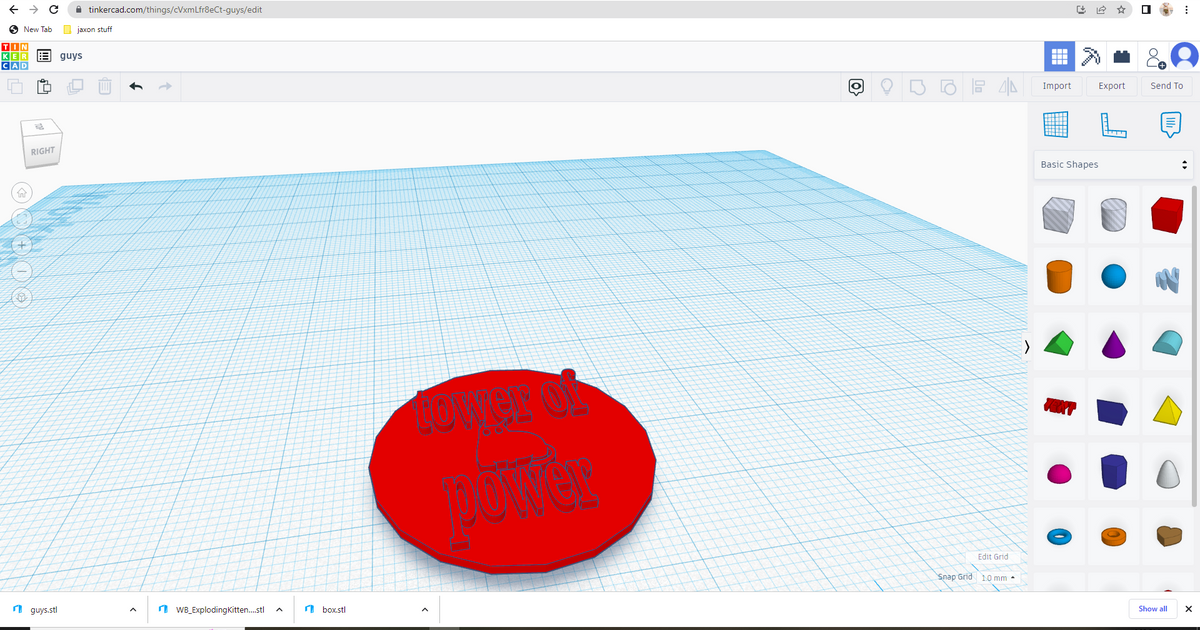Select the Workplane tool
1200x630 pixels.
click(x=1056, y=125)
